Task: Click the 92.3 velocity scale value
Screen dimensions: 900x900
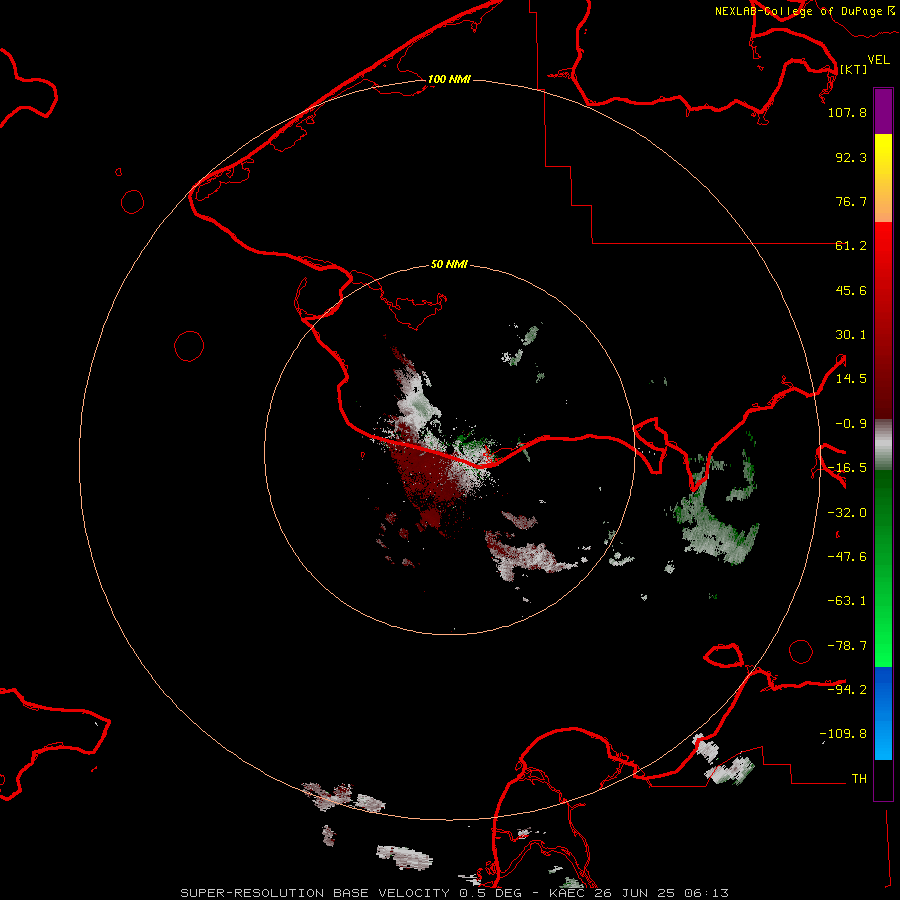Action: pyautogui.click(x=851, y=157)
